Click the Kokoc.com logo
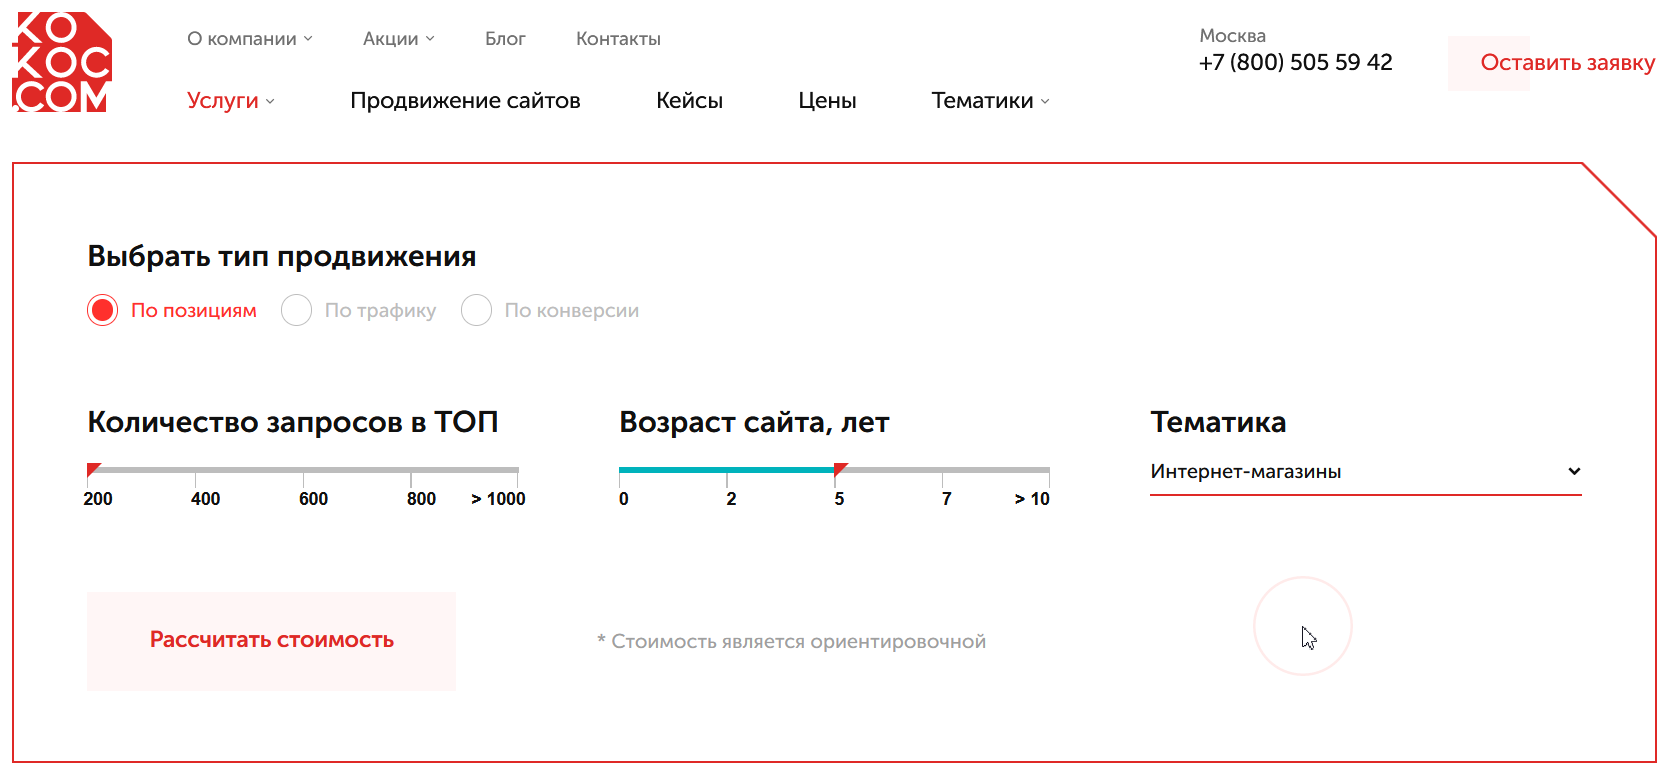 click(x=62, y=62)
